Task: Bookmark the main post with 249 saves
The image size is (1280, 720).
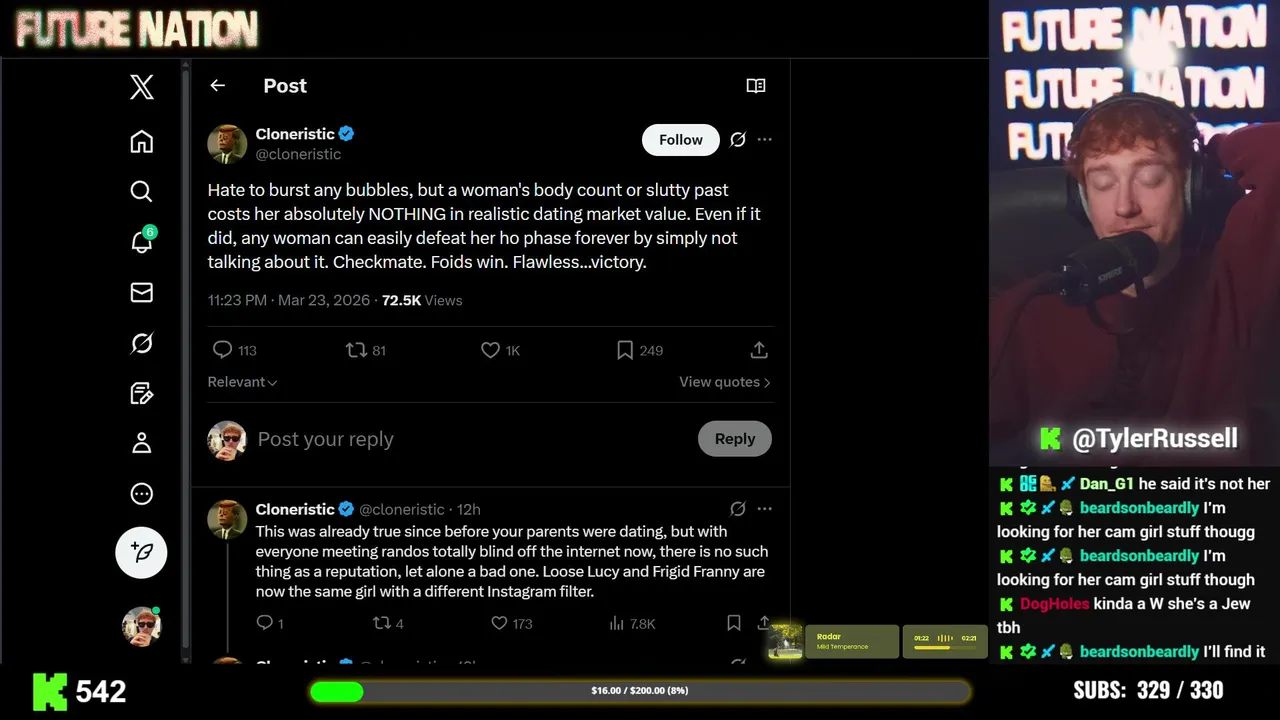Action: 625,350
